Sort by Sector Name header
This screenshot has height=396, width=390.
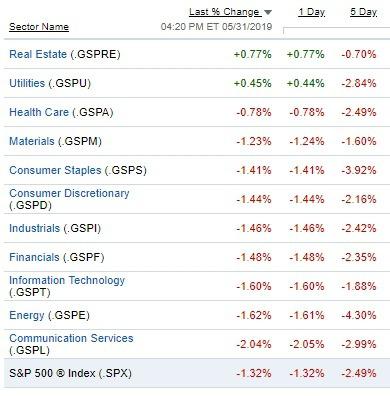pyautogui.click(x=39, y=27)
